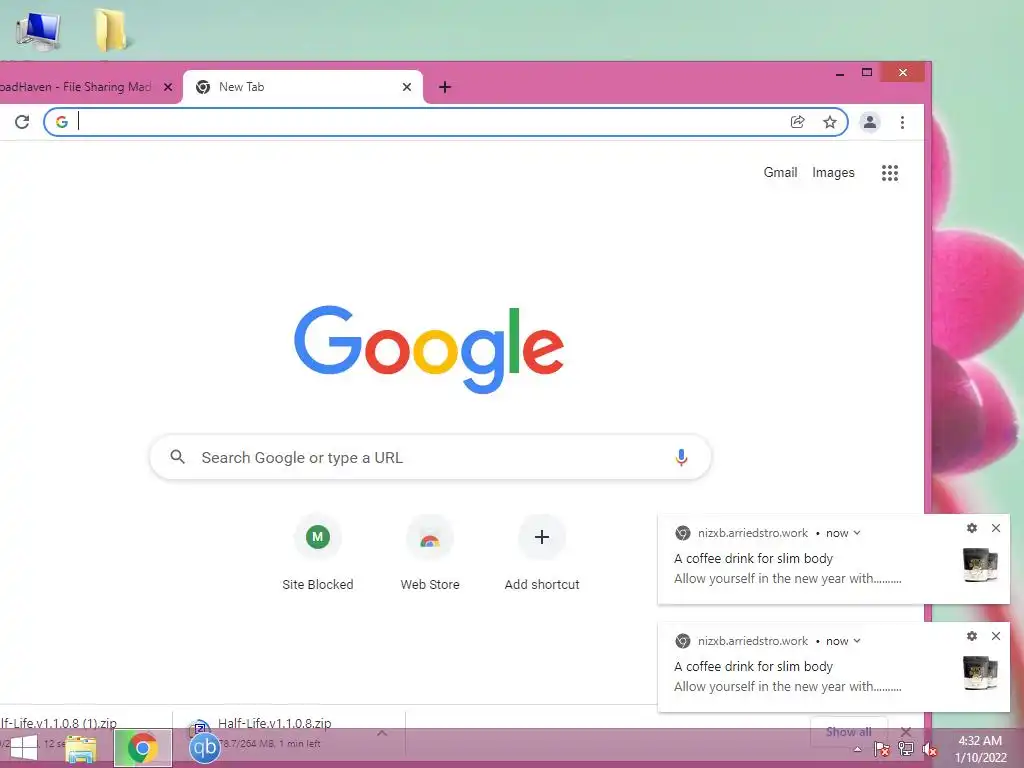Click the Search Google or type a URL box

pyautogui.click(x=430, y=457)
